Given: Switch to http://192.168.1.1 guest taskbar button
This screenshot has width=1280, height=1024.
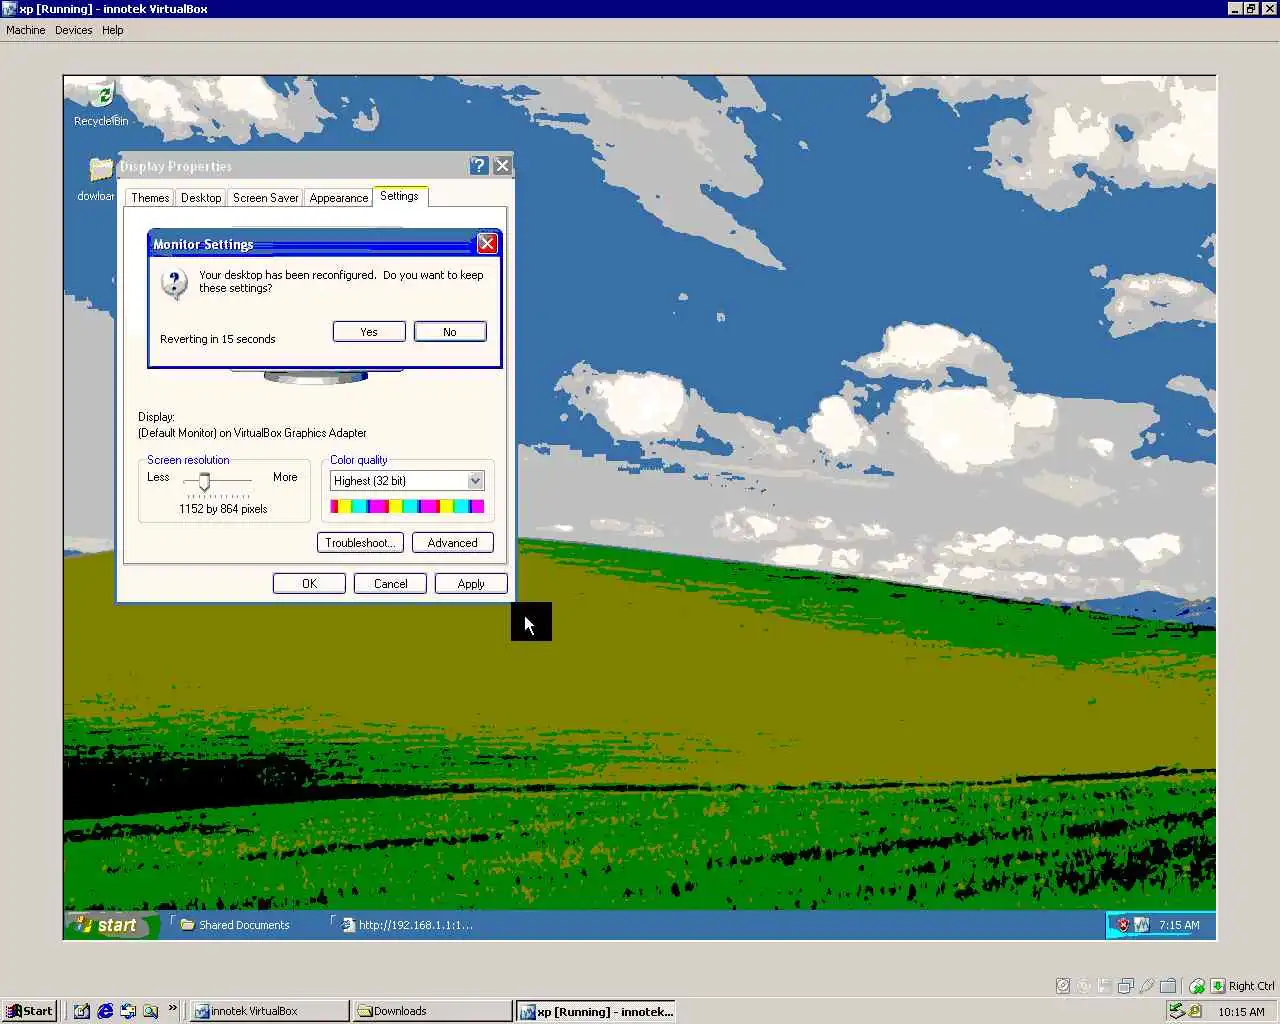Looking at the screenshot, I should 408,925.
